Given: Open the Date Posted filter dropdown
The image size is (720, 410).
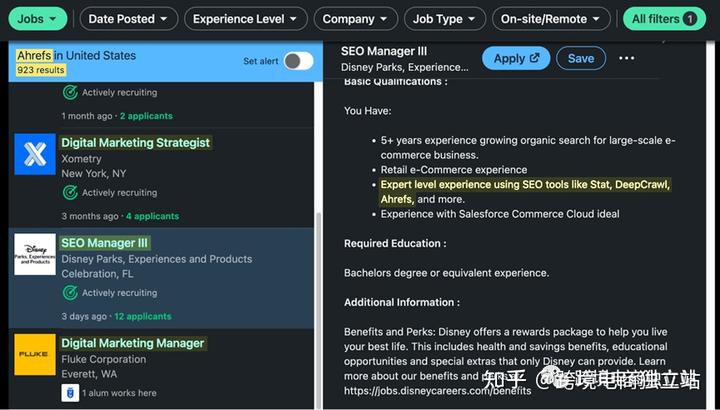Looking at the screenshot, I should pos(128,19).
